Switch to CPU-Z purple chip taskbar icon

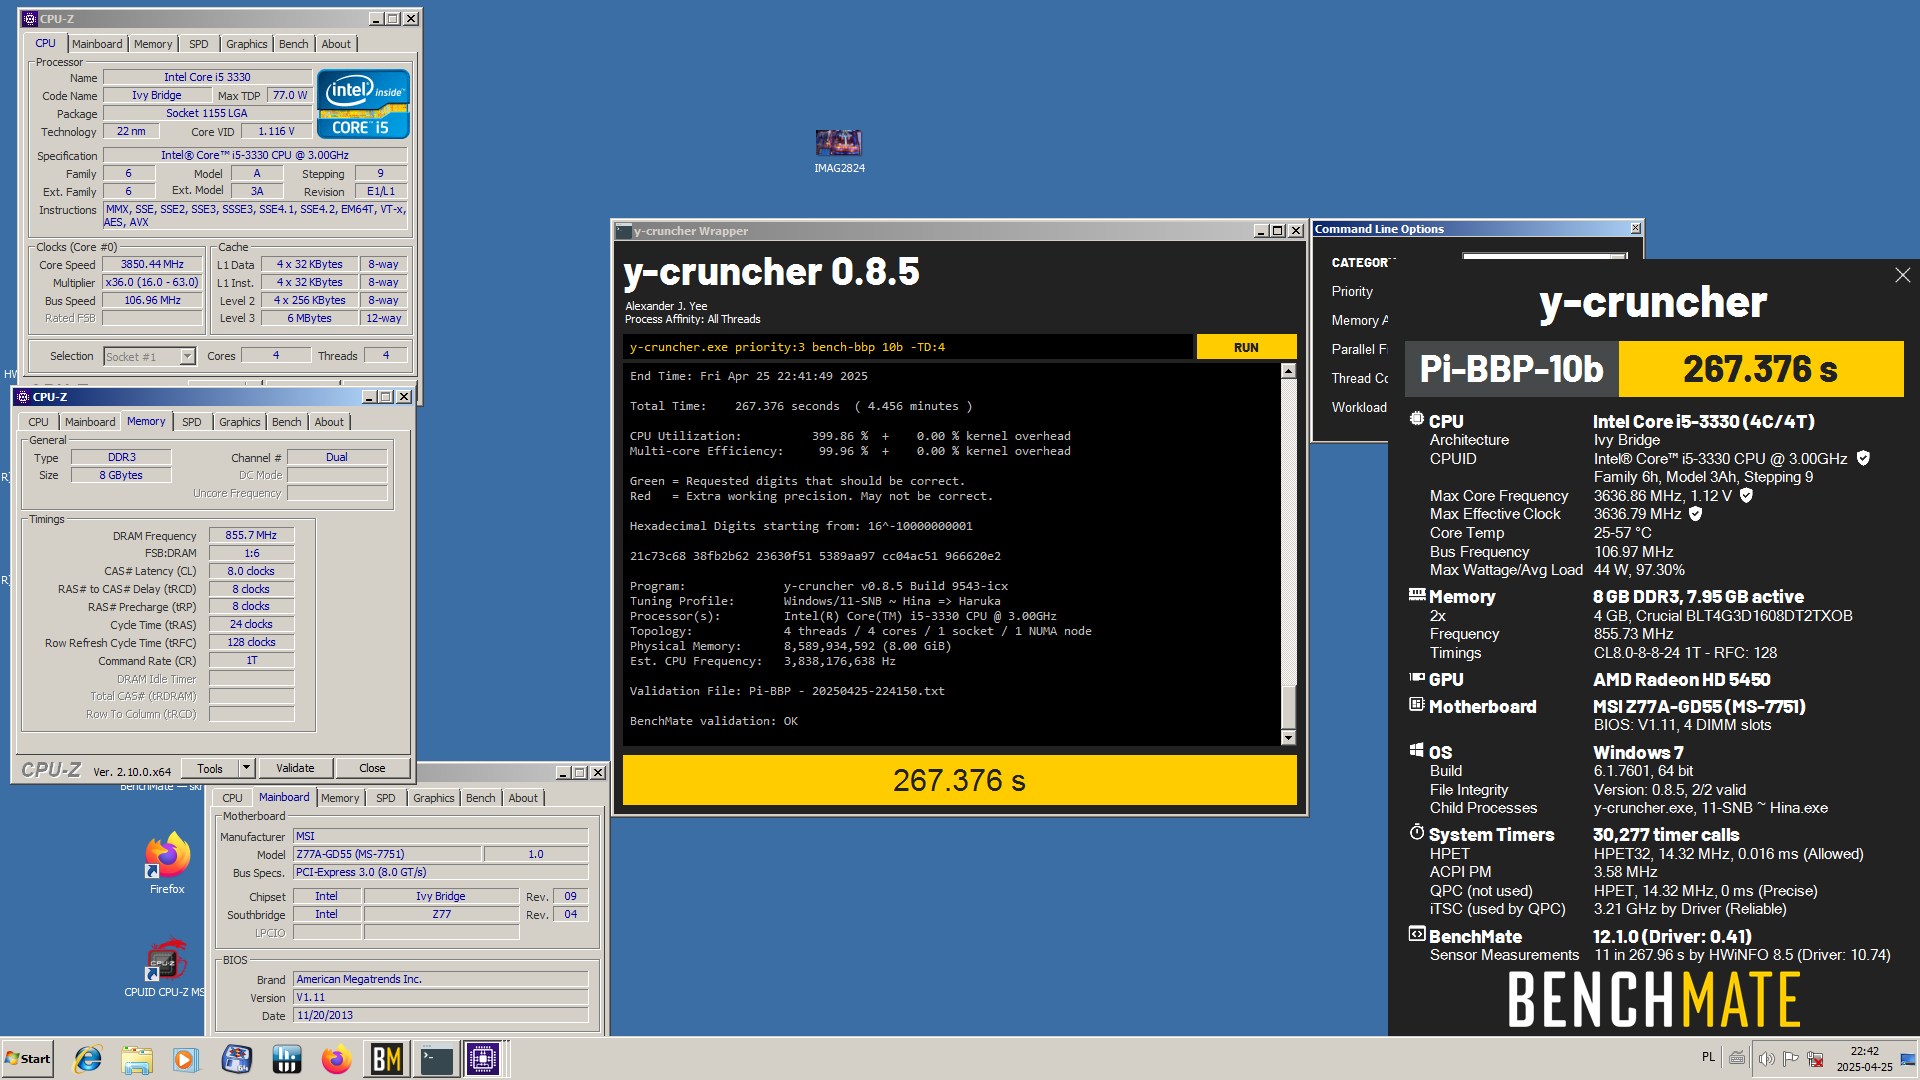coord(483,1059)
